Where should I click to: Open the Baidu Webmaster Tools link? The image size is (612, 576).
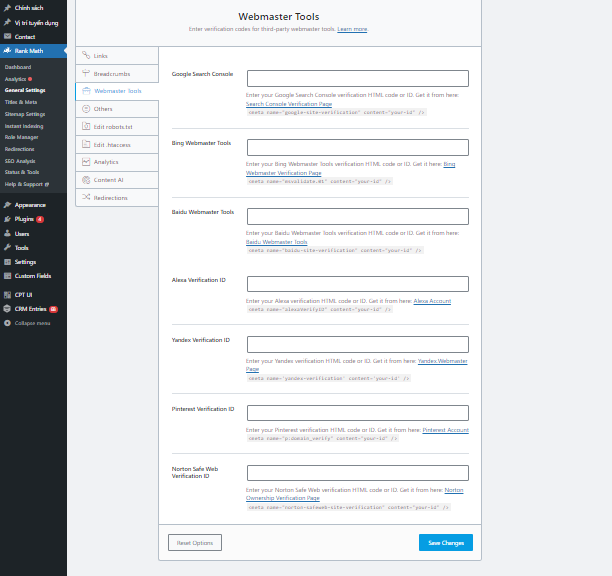(276, 242)
